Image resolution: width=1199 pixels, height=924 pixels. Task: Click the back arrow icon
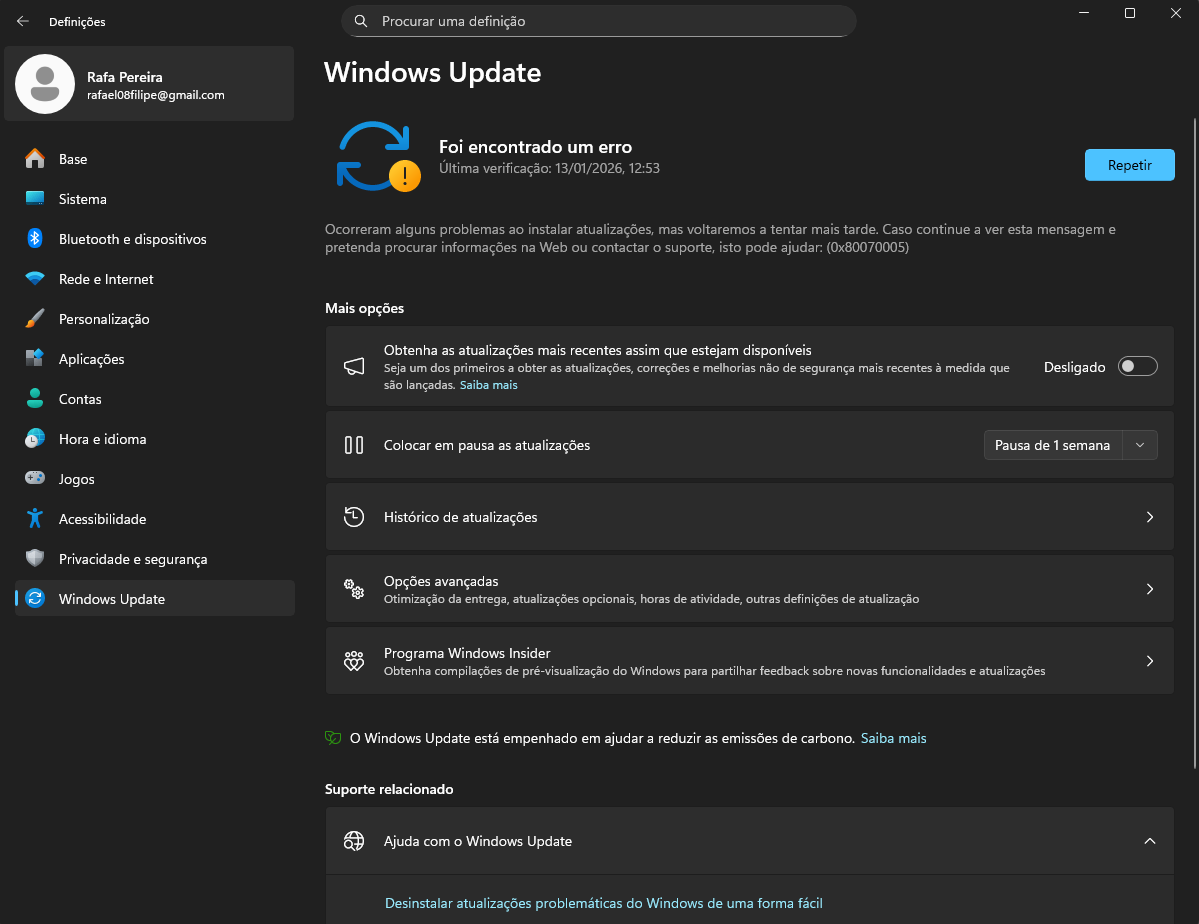click(x=23, y=21)
